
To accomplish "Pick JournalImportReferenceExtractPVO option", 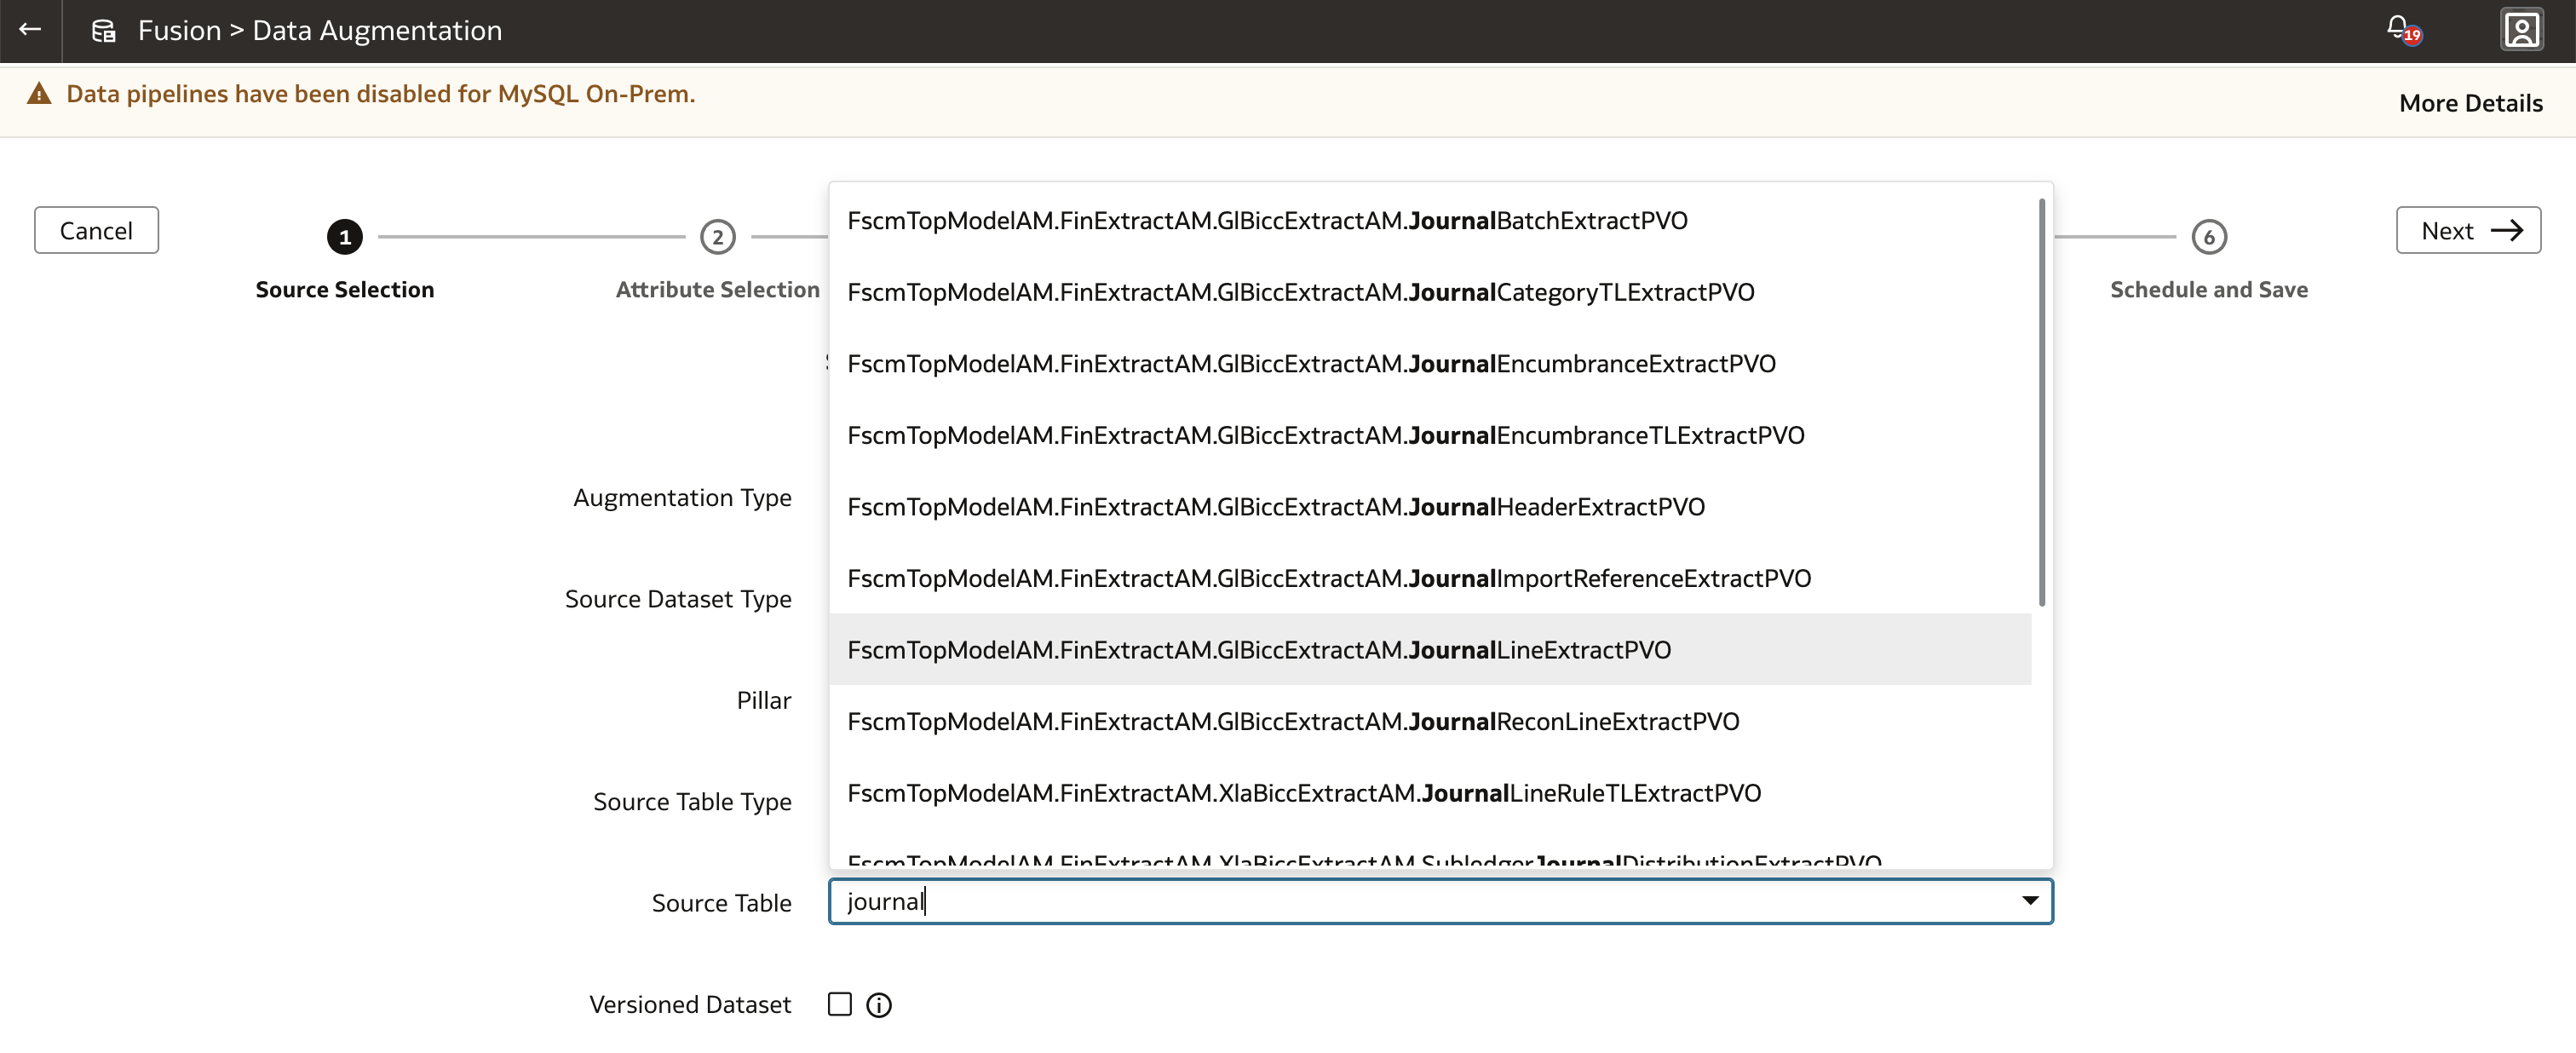I will click(x=1430, y=579).
